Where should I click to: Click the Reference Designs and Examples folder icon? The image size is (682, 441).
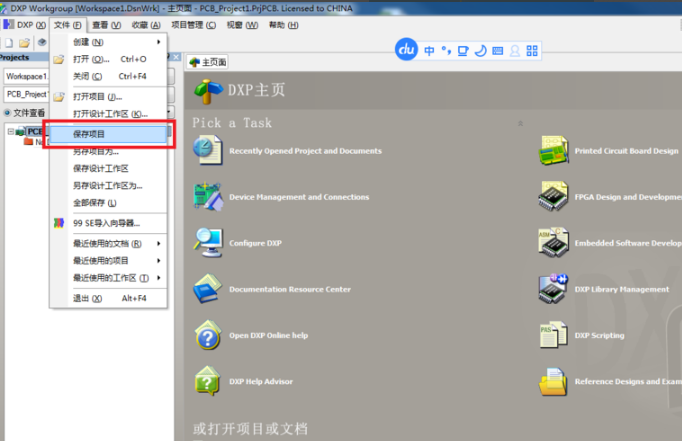pos(553,381)
